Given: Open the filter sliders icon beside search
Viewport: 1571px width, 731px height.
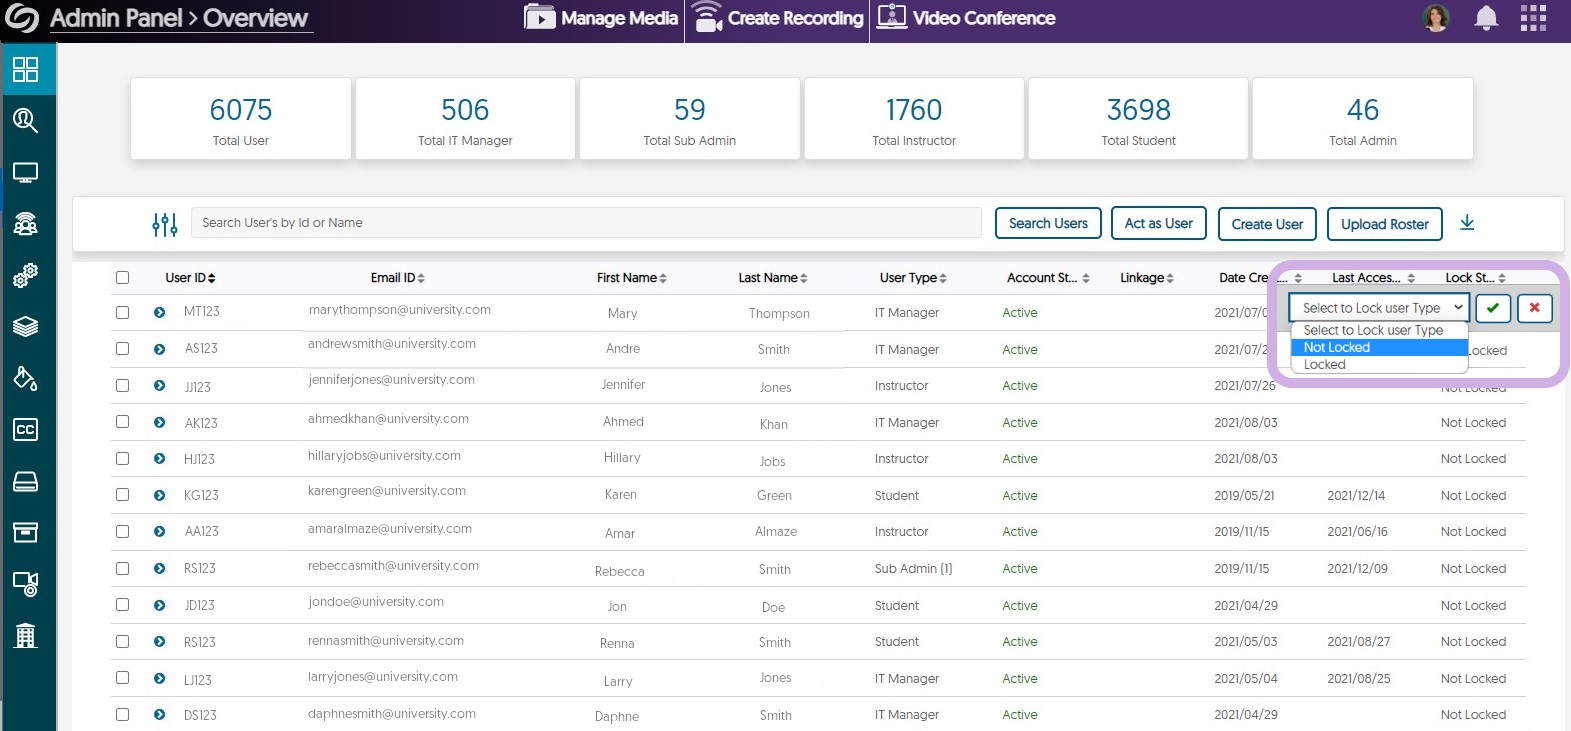Looking at the screenshot, I should coord(165,224).
